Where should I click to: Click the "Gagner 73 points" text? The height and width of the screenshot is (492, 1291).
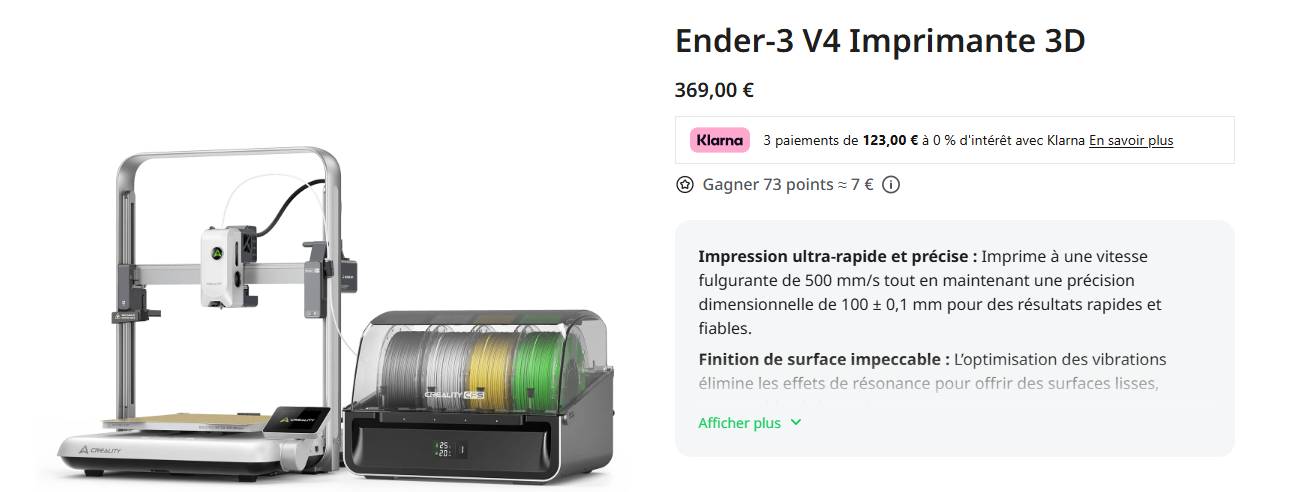click(767, 185)
